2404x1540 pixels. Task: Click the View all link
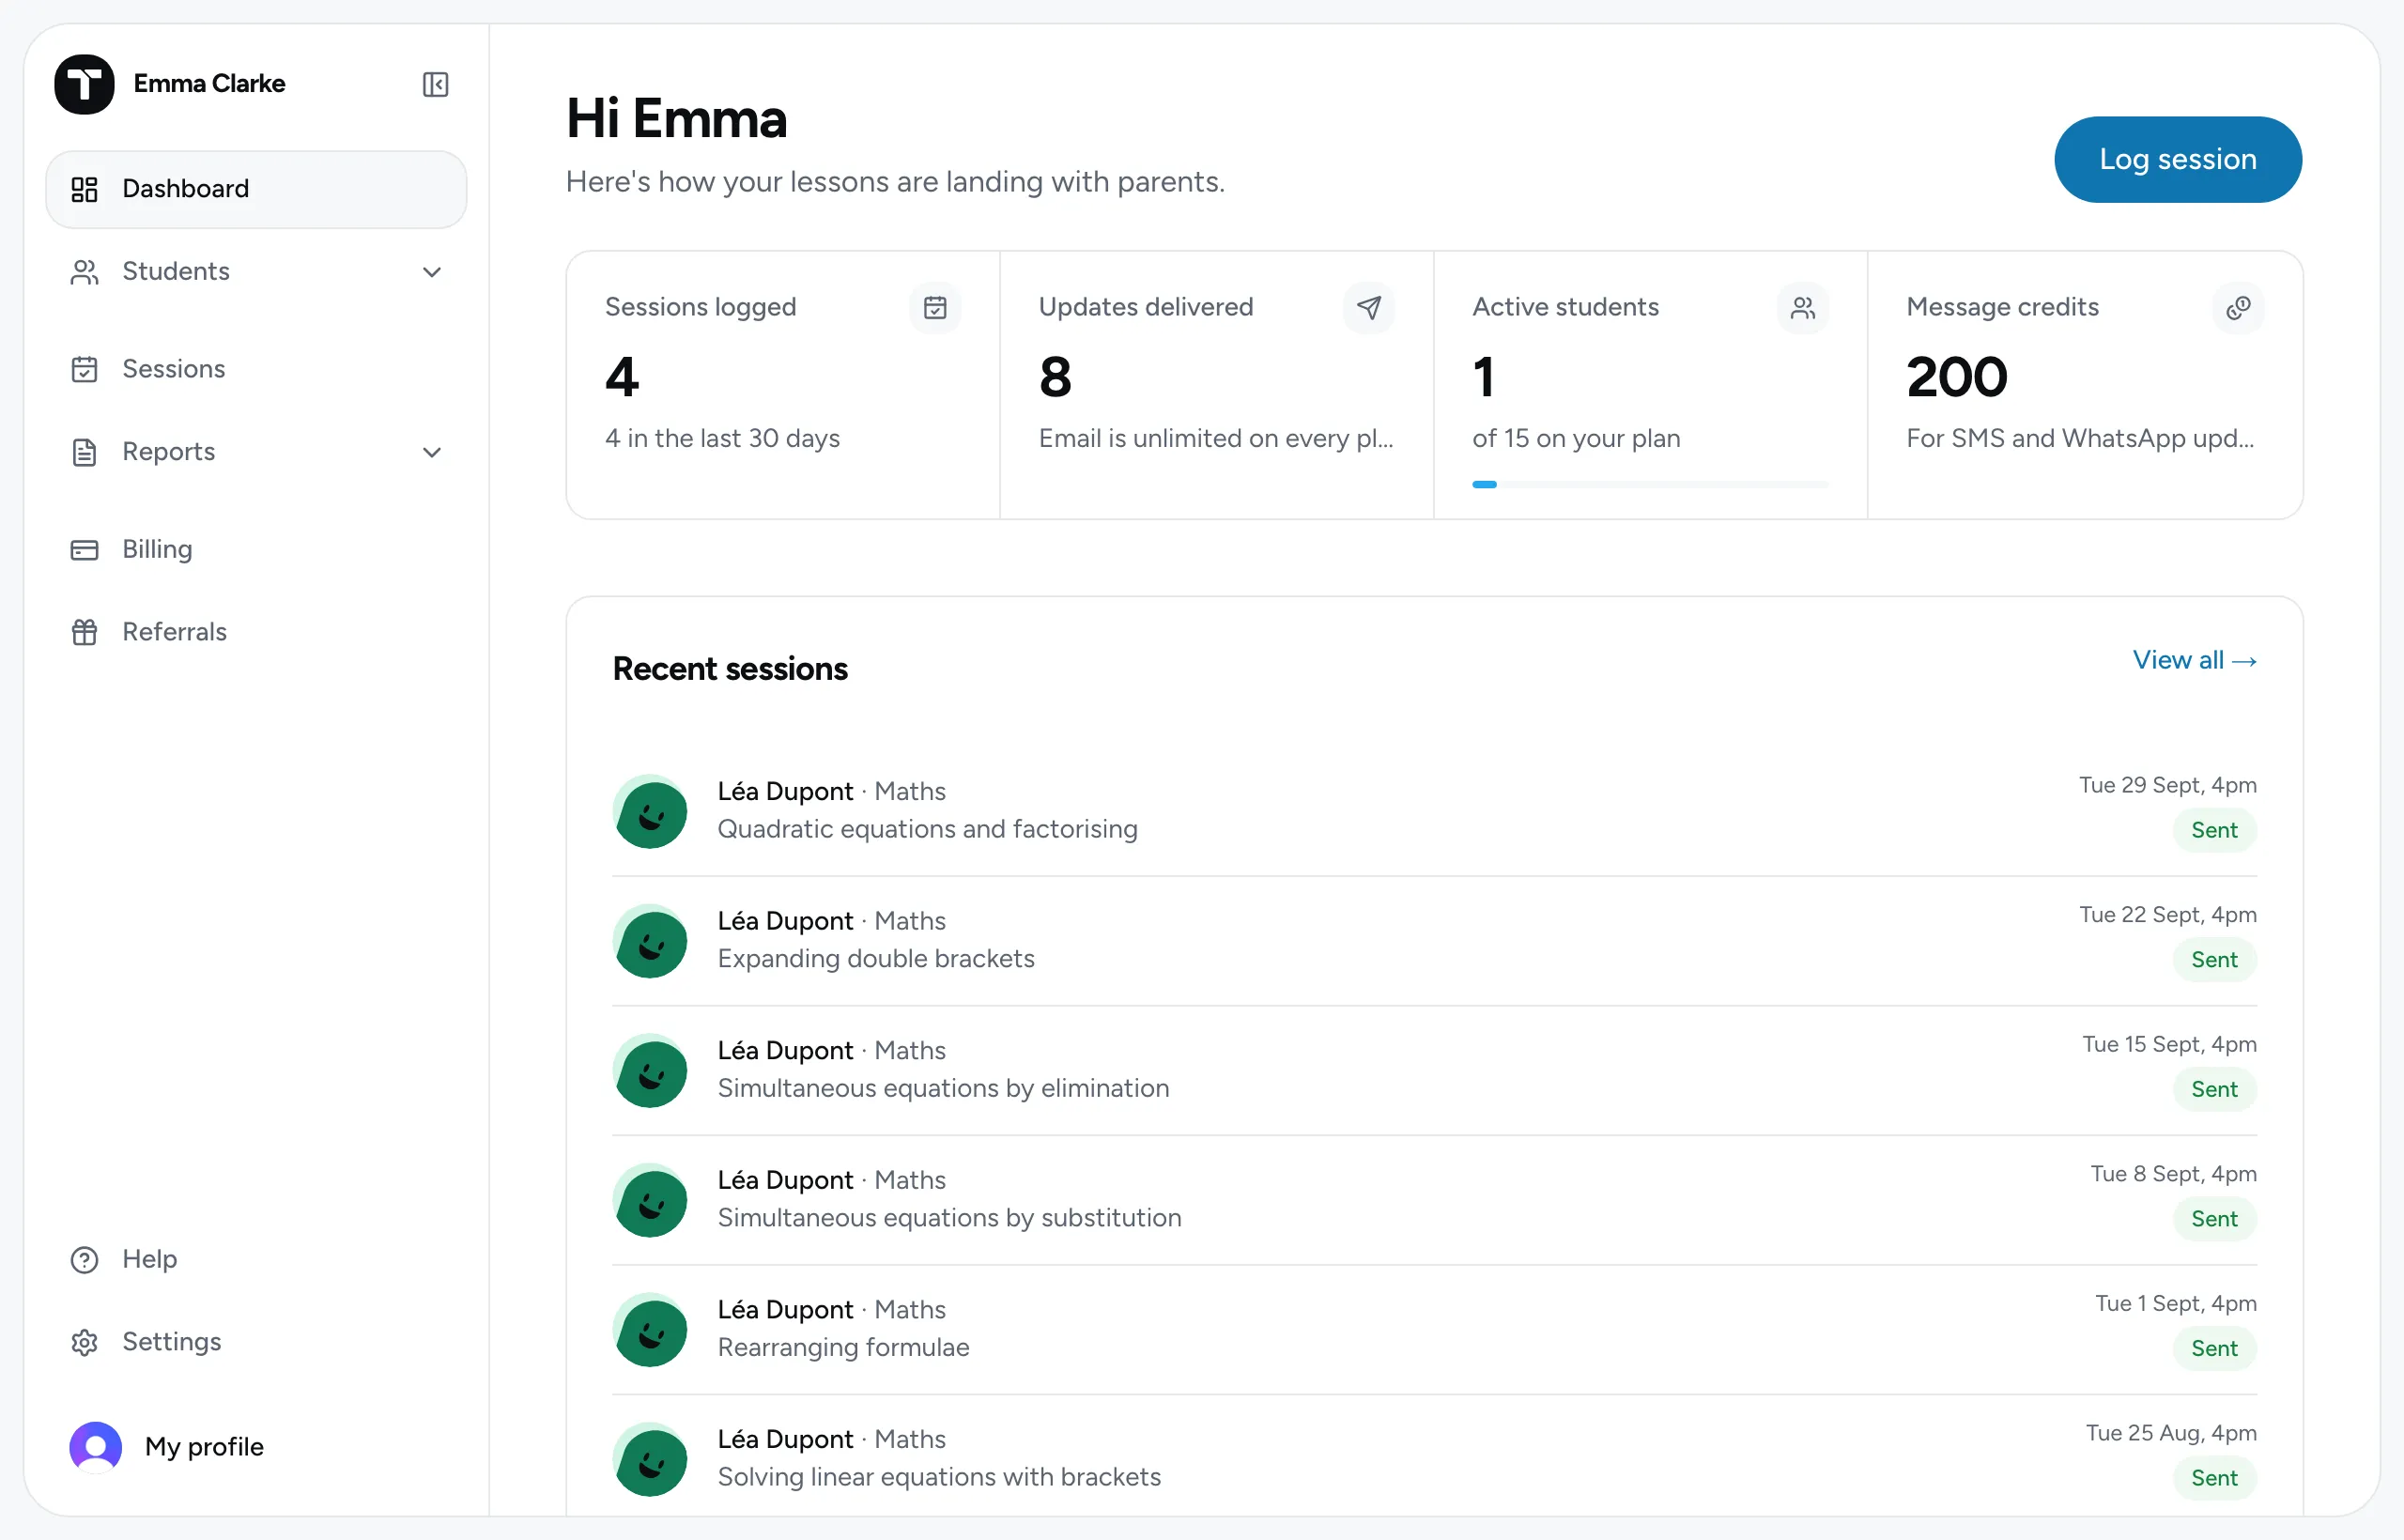[2195, 660]
